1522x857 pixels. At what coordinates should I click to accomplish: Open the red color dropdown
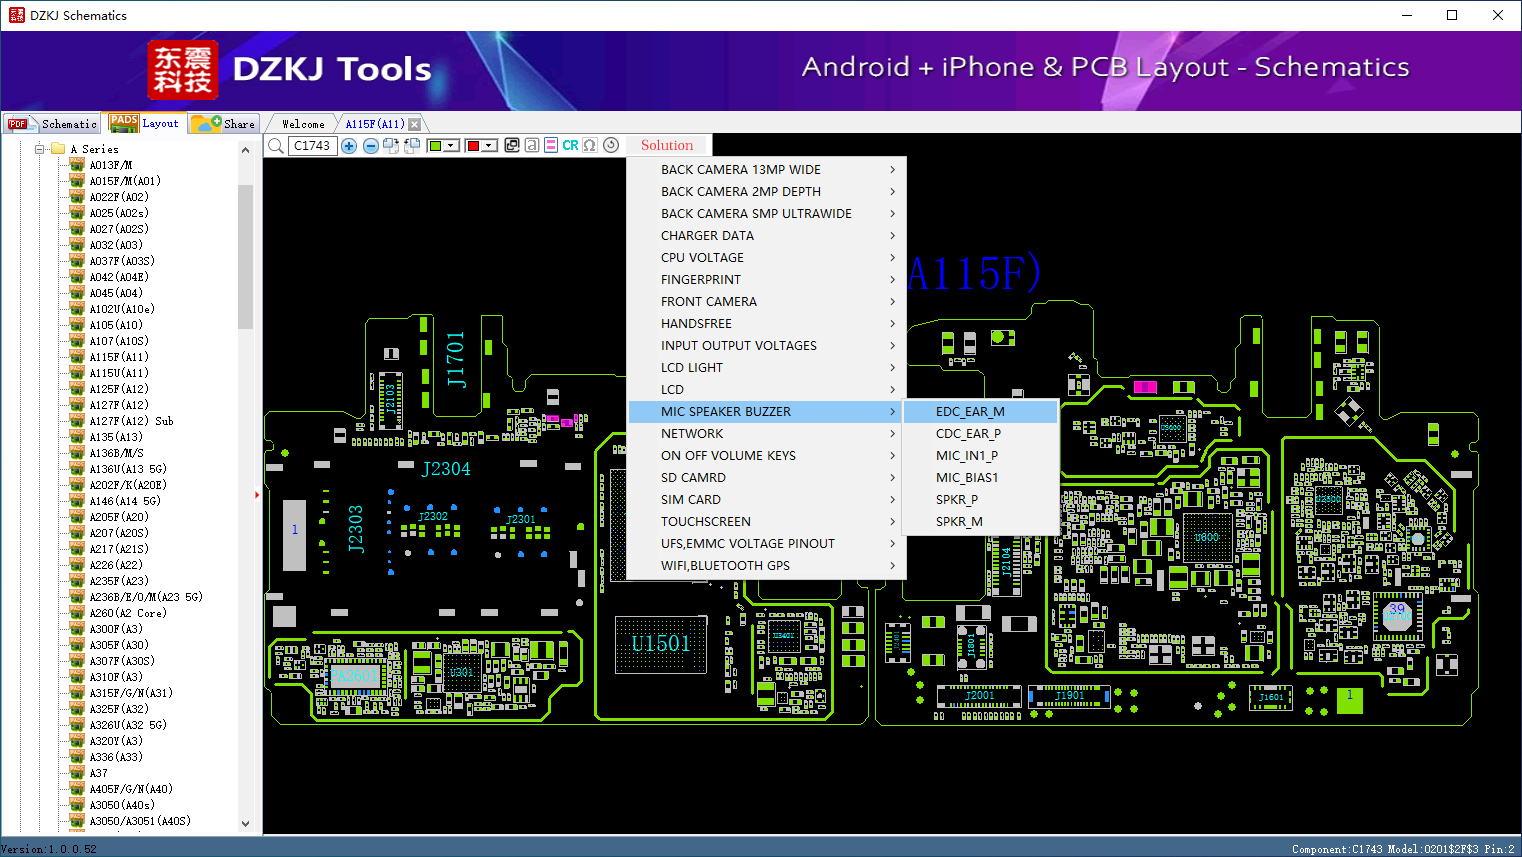coord(481,145)
